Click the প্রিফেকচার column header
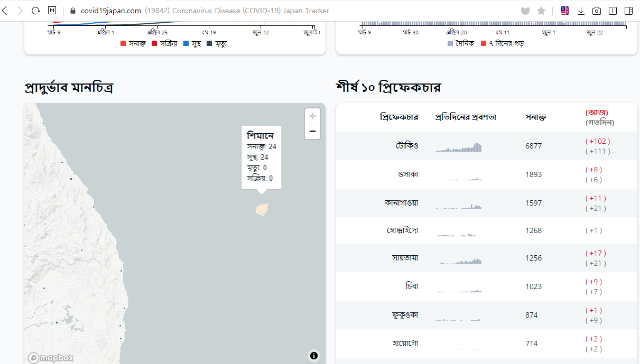Screen dimensions: 640x364 point(399,117)
